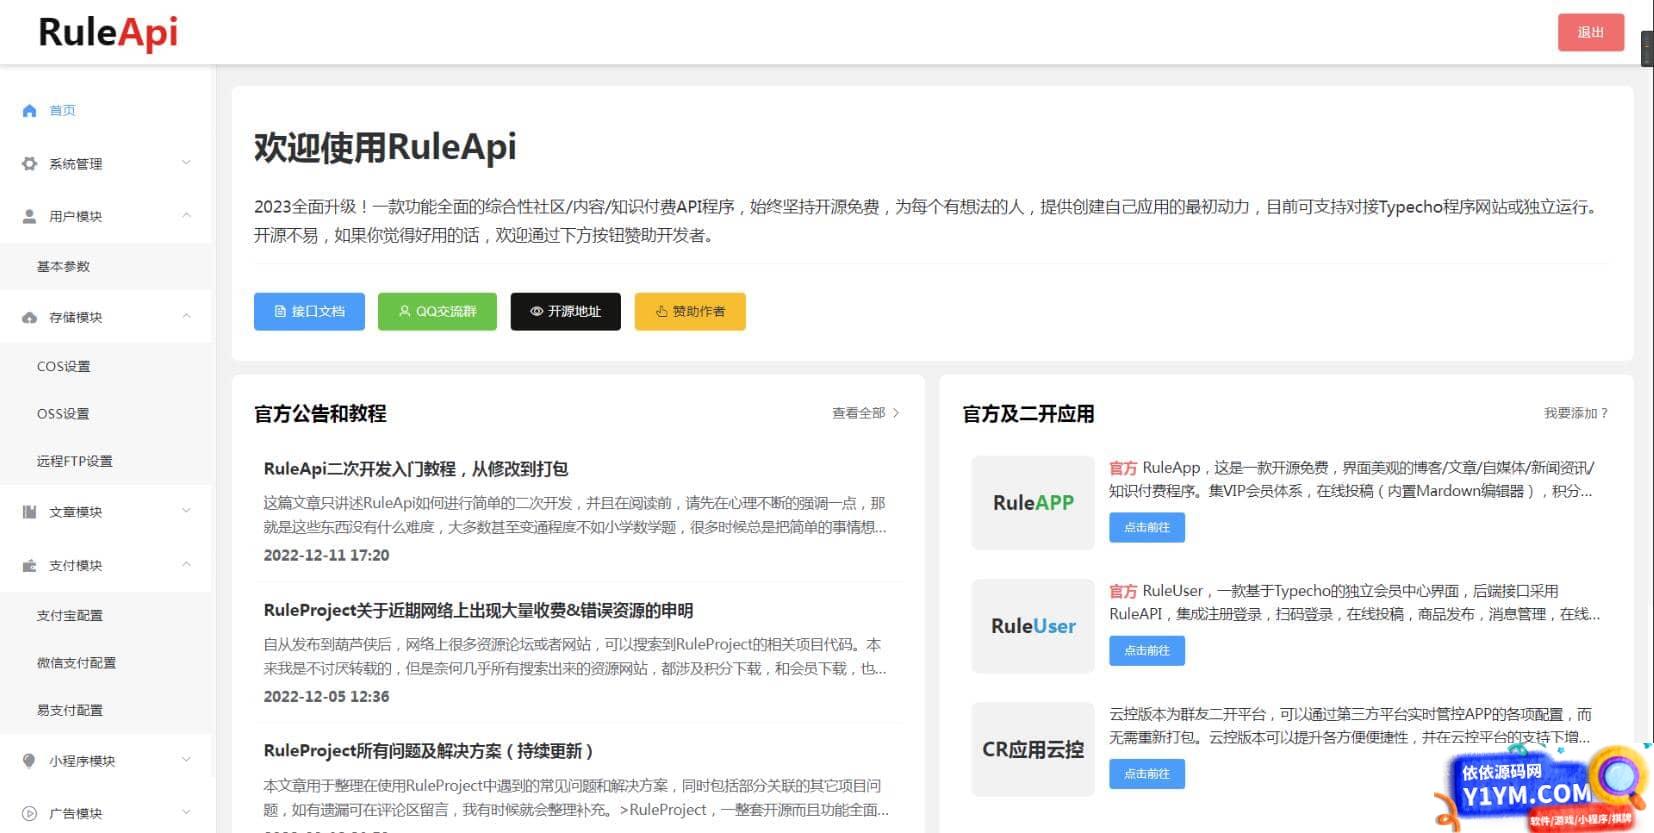Click 点击前往 for RuleUser
Viewport: 1654px width, 833px height.
pos(1147,650)
